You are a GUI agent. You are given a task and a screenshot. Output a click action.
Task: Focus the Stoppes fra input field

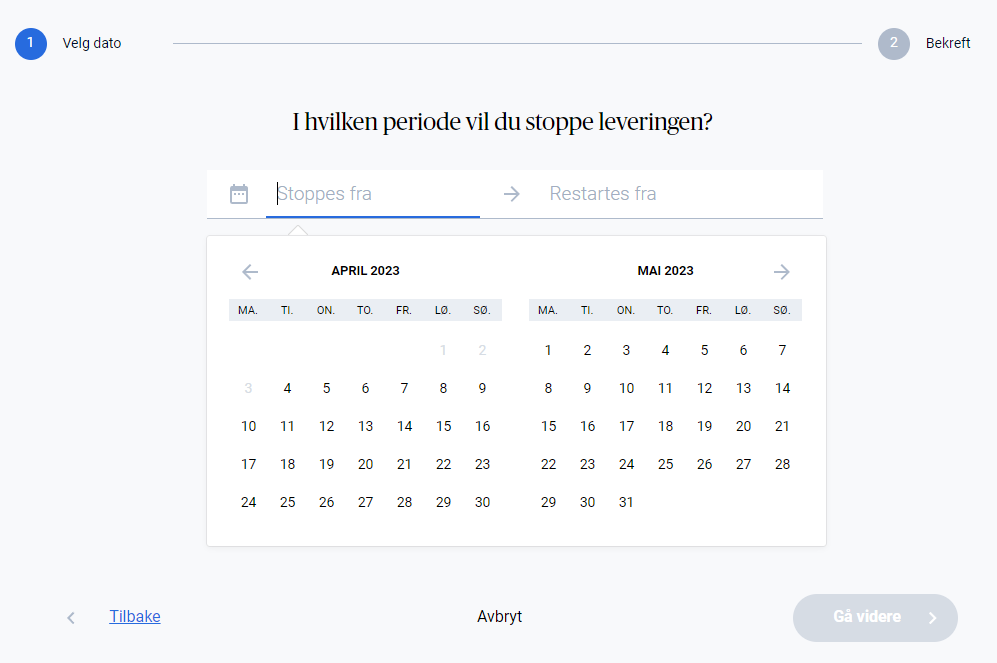375,194
